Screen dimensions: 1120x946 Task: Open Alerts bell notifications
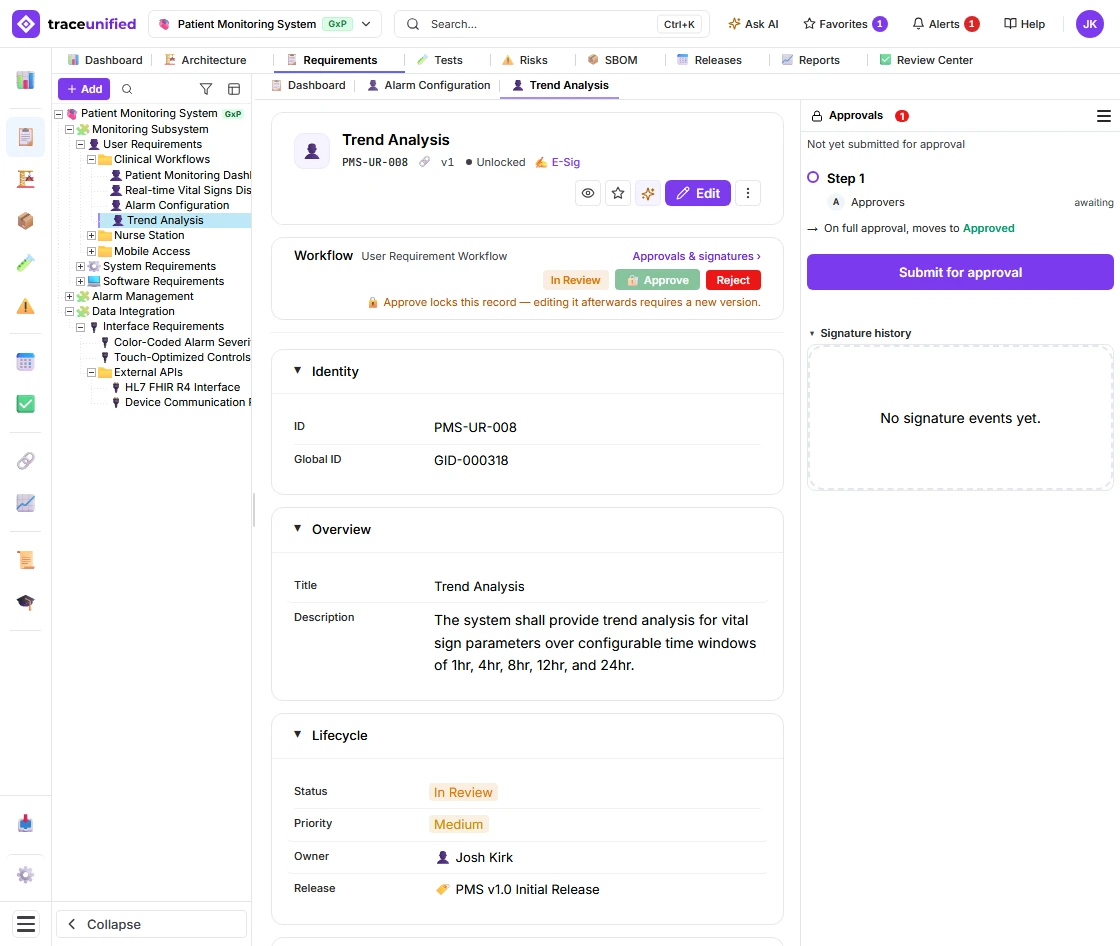click(x=945, y=24)
